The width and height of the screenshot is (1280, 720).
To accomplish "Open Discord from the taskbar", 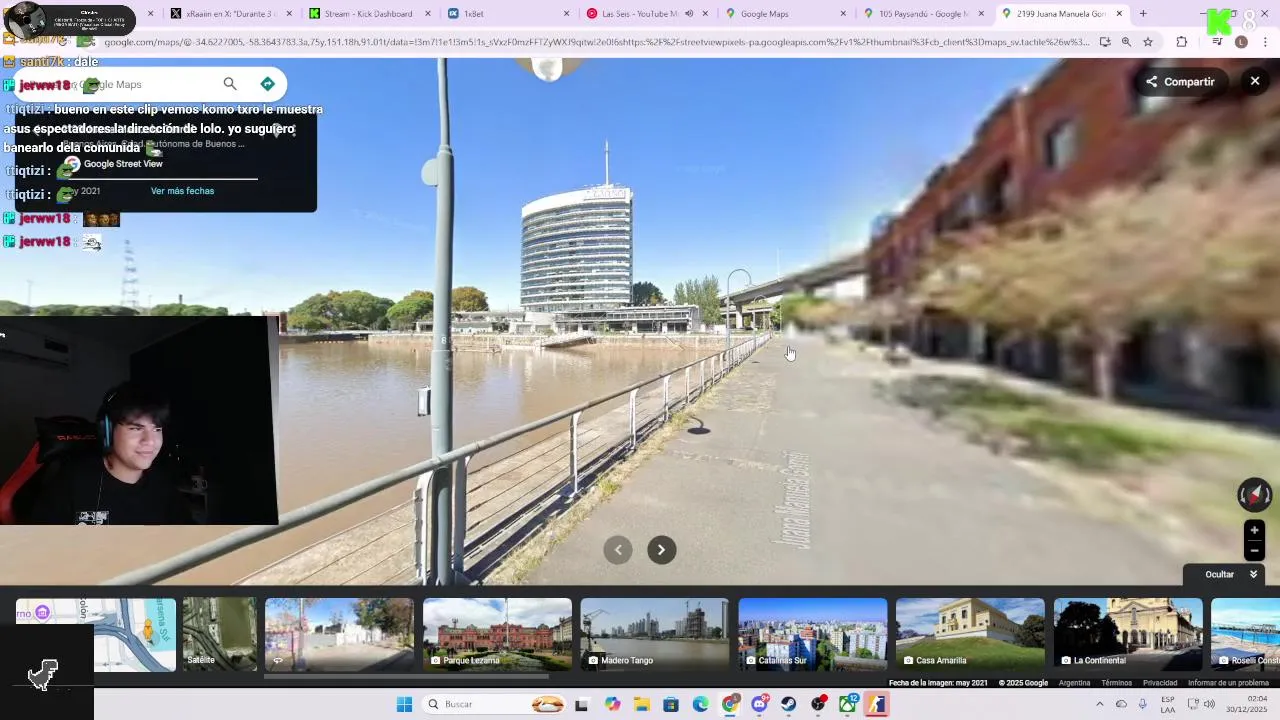I will pos(760,704).
